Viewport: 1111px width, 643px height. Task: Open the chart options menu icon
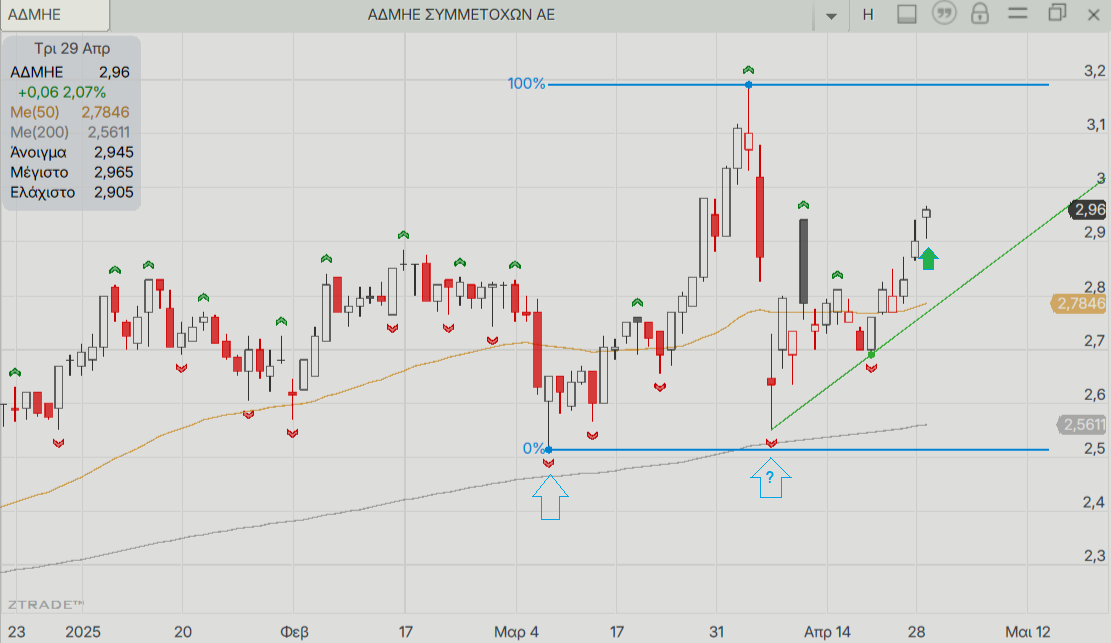(x=1018, y=13)
